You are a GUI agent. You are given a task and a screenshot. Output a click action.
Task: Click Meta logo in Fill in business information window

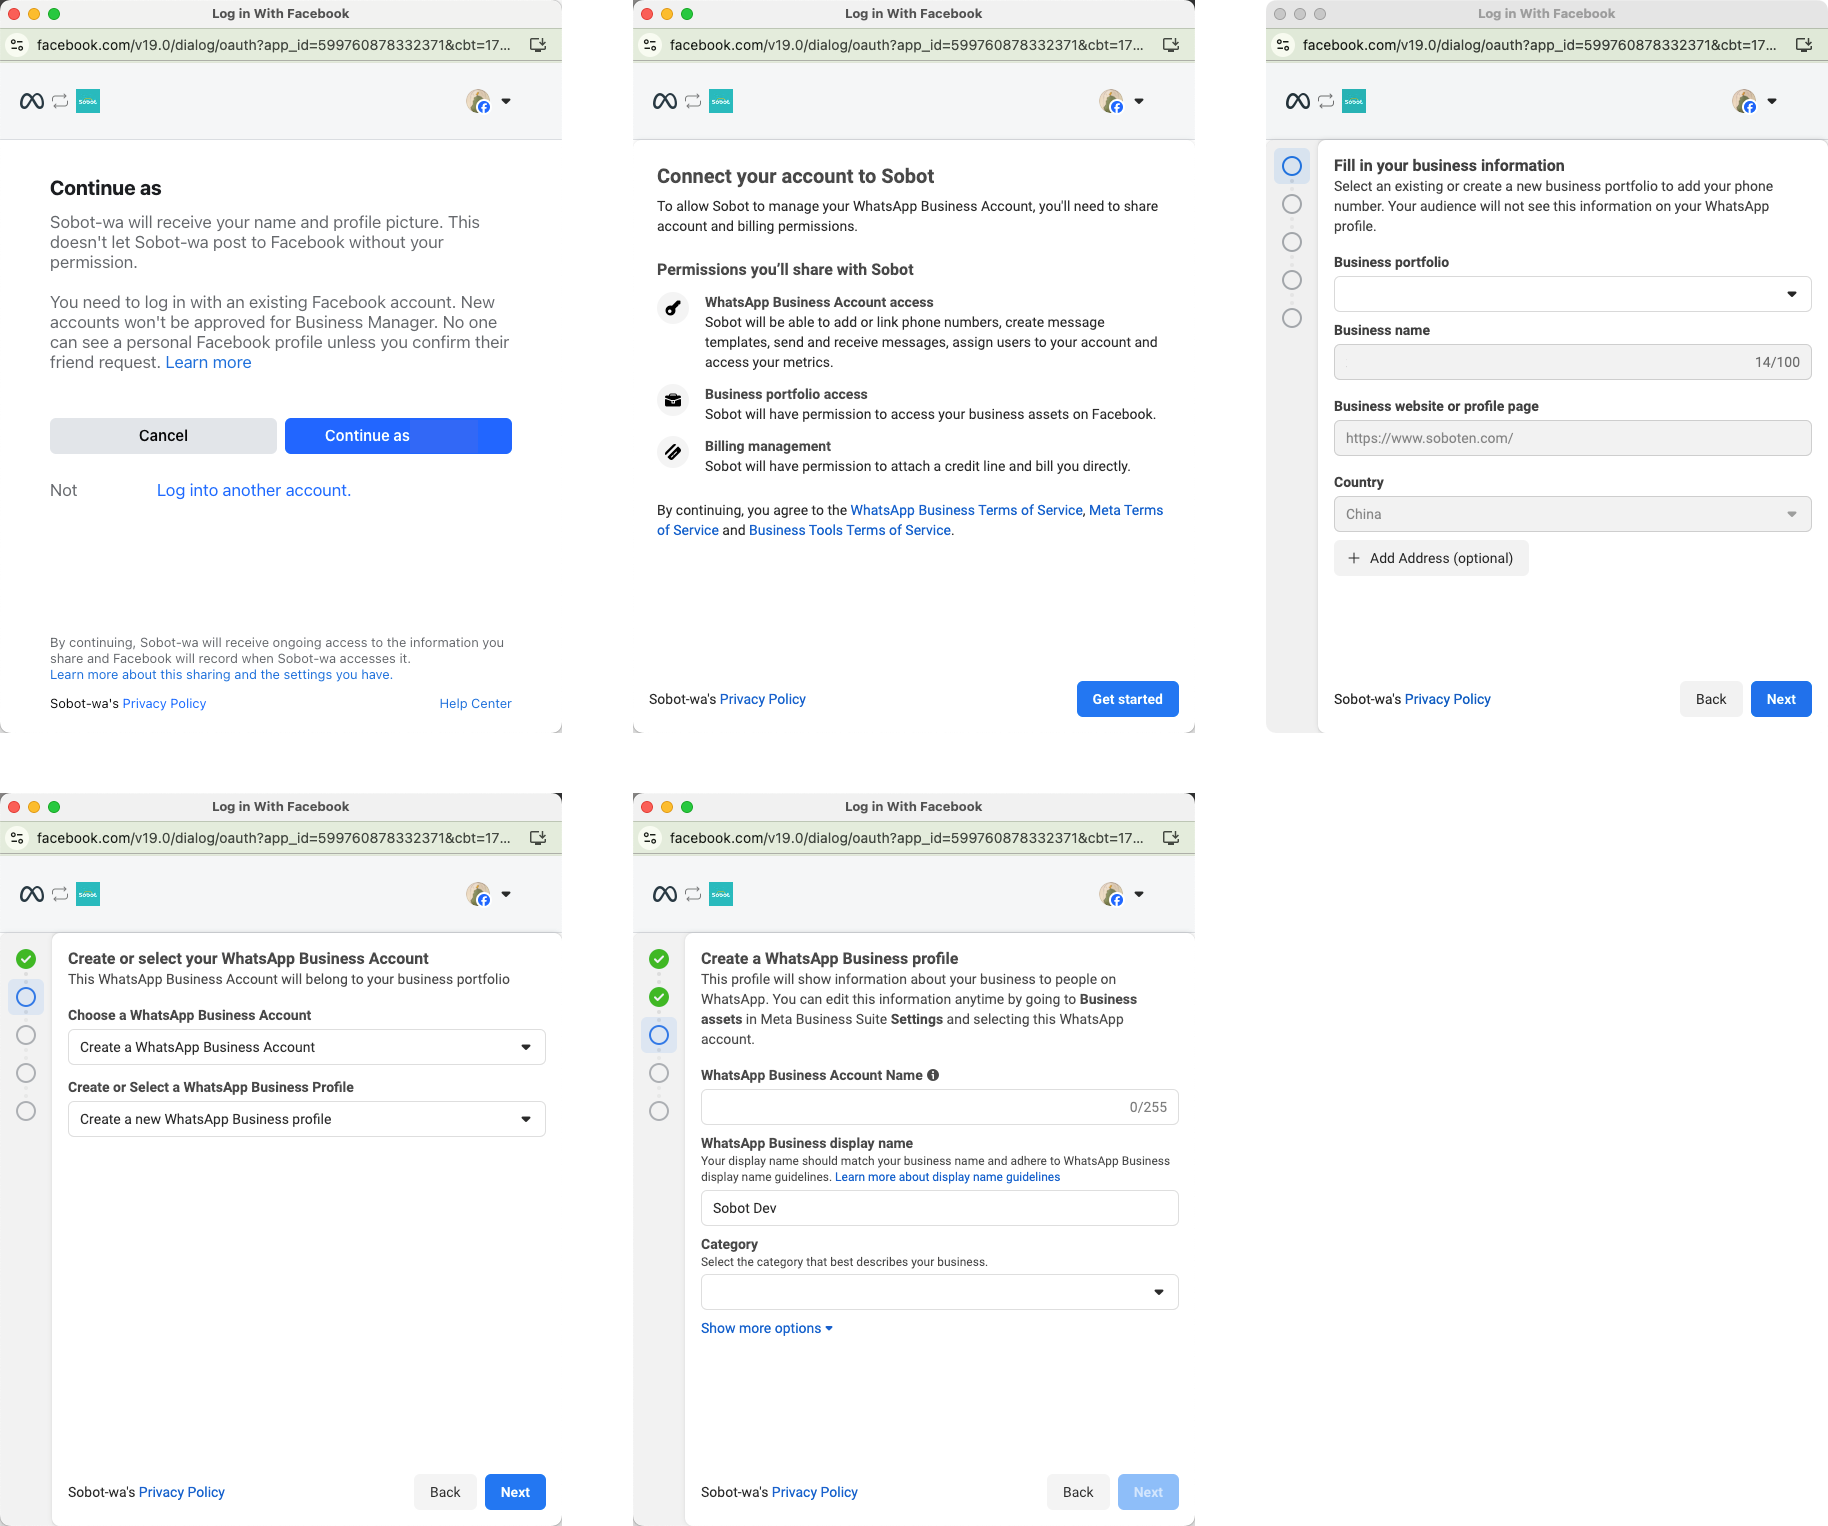pyautogui.click(x=1298, y=101)
